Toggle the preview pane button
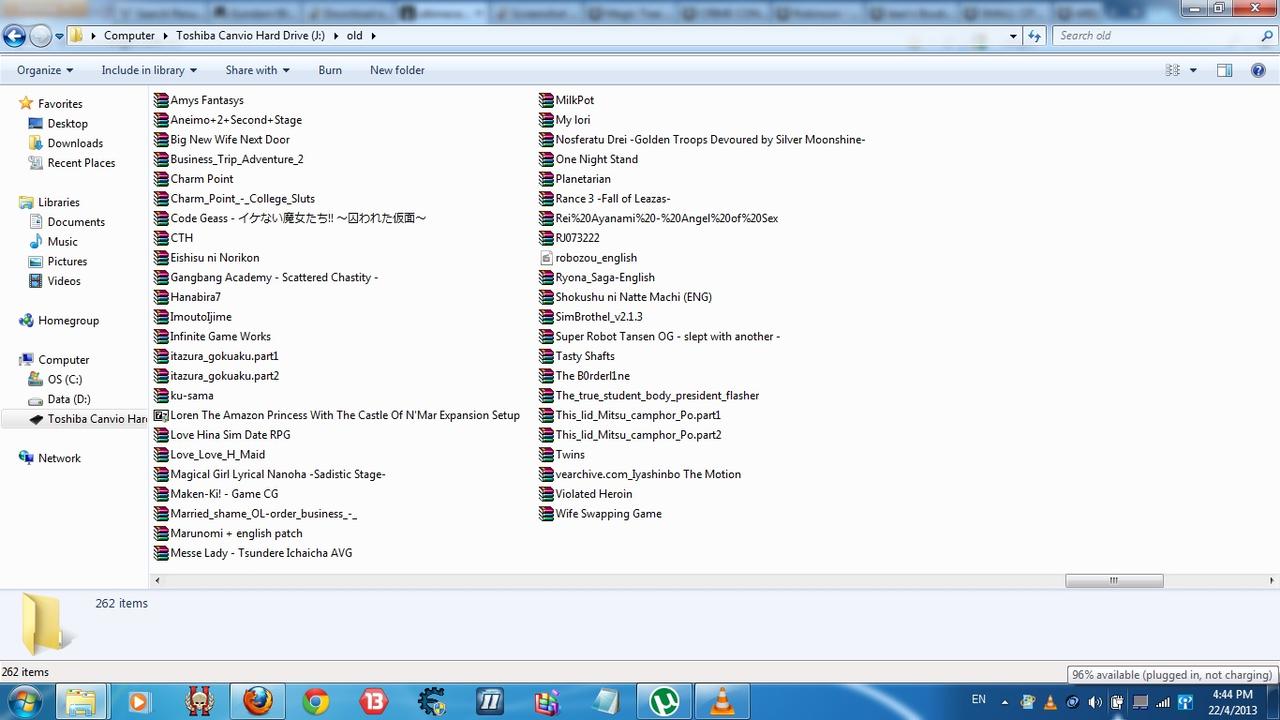The width and height of the screenshot is (1280, 720). click(x=1224, y=70)
